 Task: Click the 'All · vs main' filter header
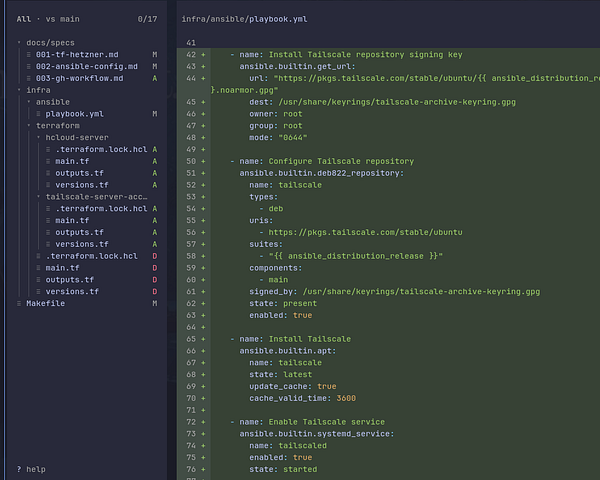pos(48,19)
